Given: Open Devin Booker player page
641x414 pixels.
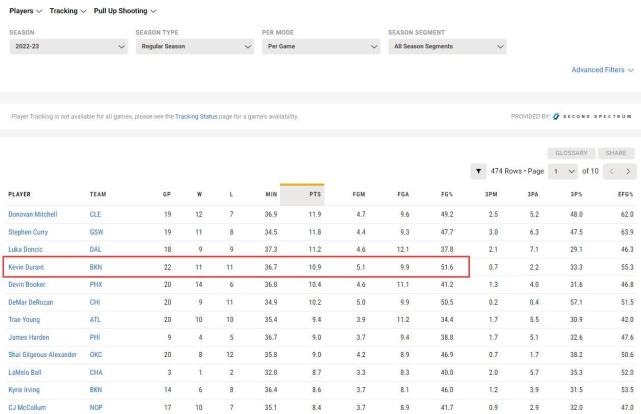Looking at the screenshot, I should tap(27, 284).
